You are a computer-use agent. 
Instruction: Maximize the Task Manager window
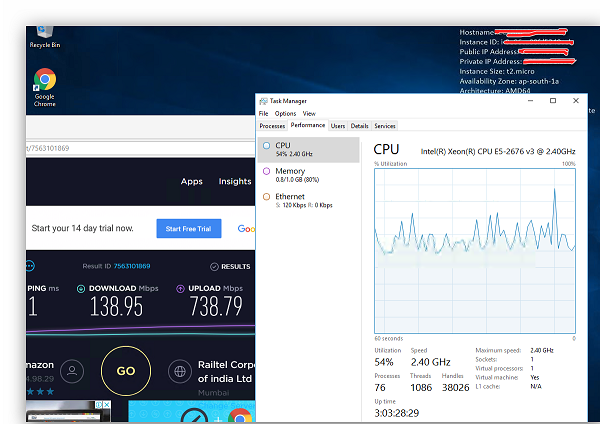pyautogui.click(x=553, y=101)
